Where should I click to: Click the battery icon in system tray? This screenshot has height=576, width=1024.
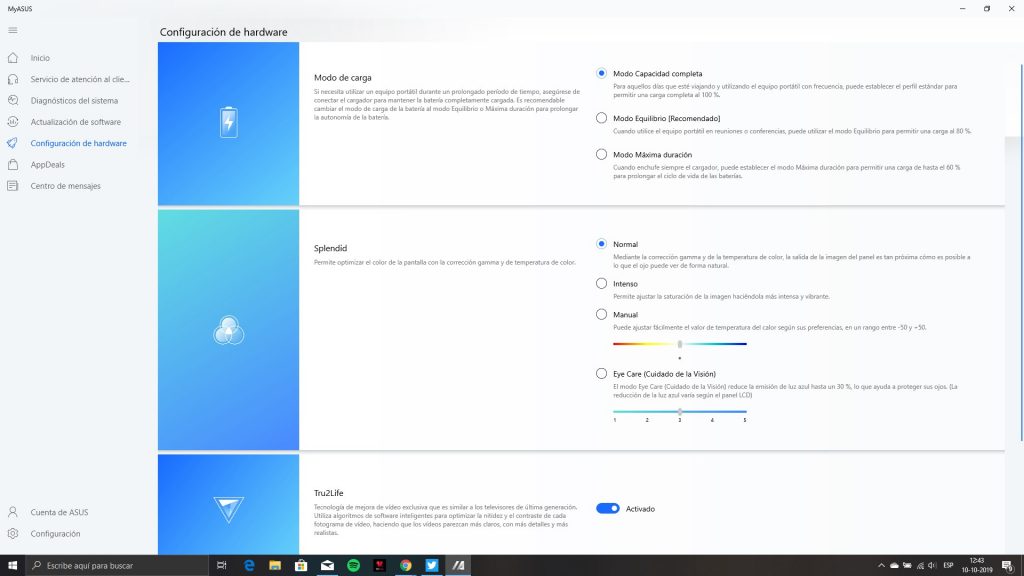click(906, 566)
